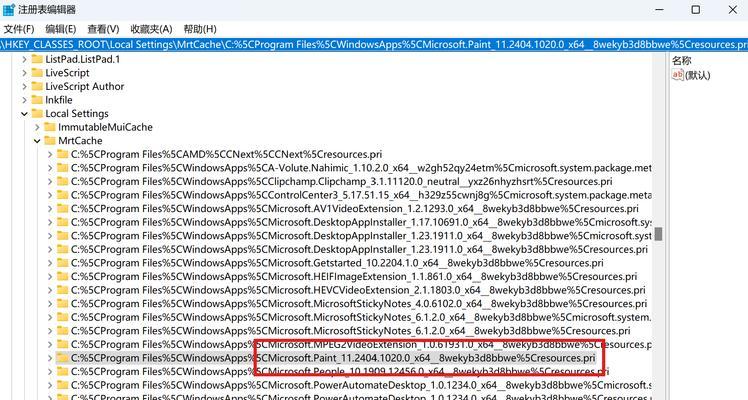Screen dimensions: 748x400
Task: Expand the ControlCenter3 key
Action: pyautogui.click(x=50, y=195)
